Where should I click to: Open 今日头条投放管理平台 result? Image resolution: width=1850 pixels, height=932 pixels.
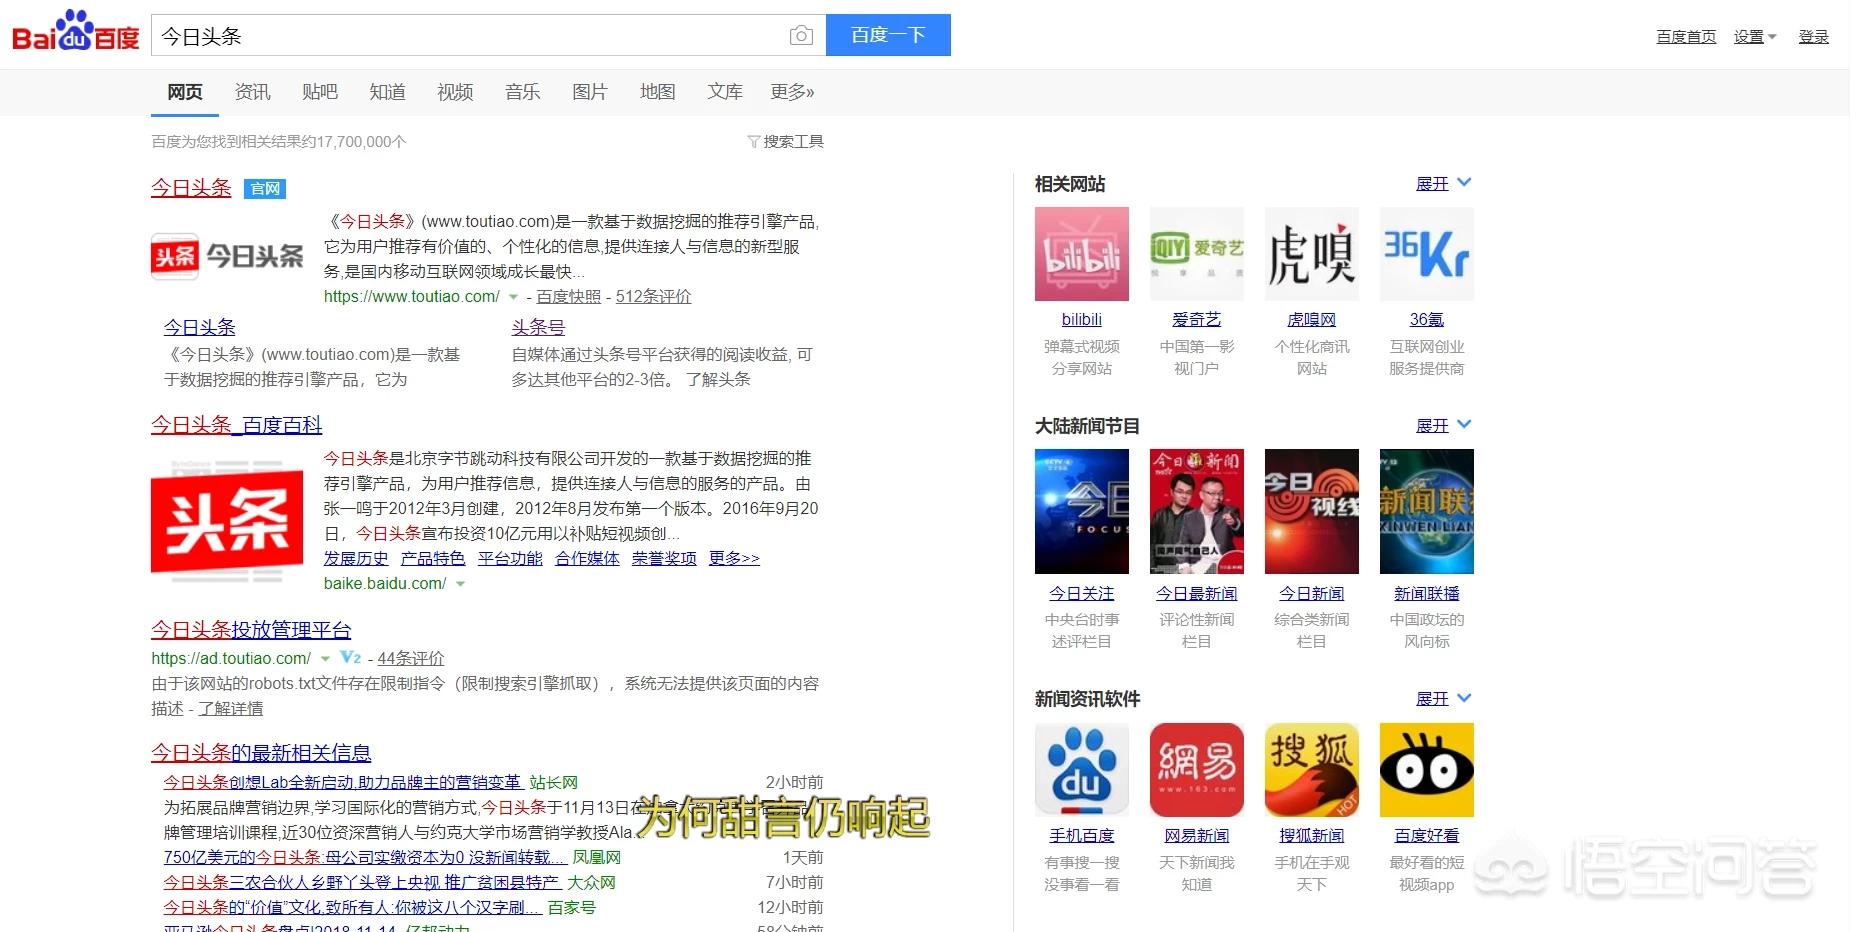(251, 630)
